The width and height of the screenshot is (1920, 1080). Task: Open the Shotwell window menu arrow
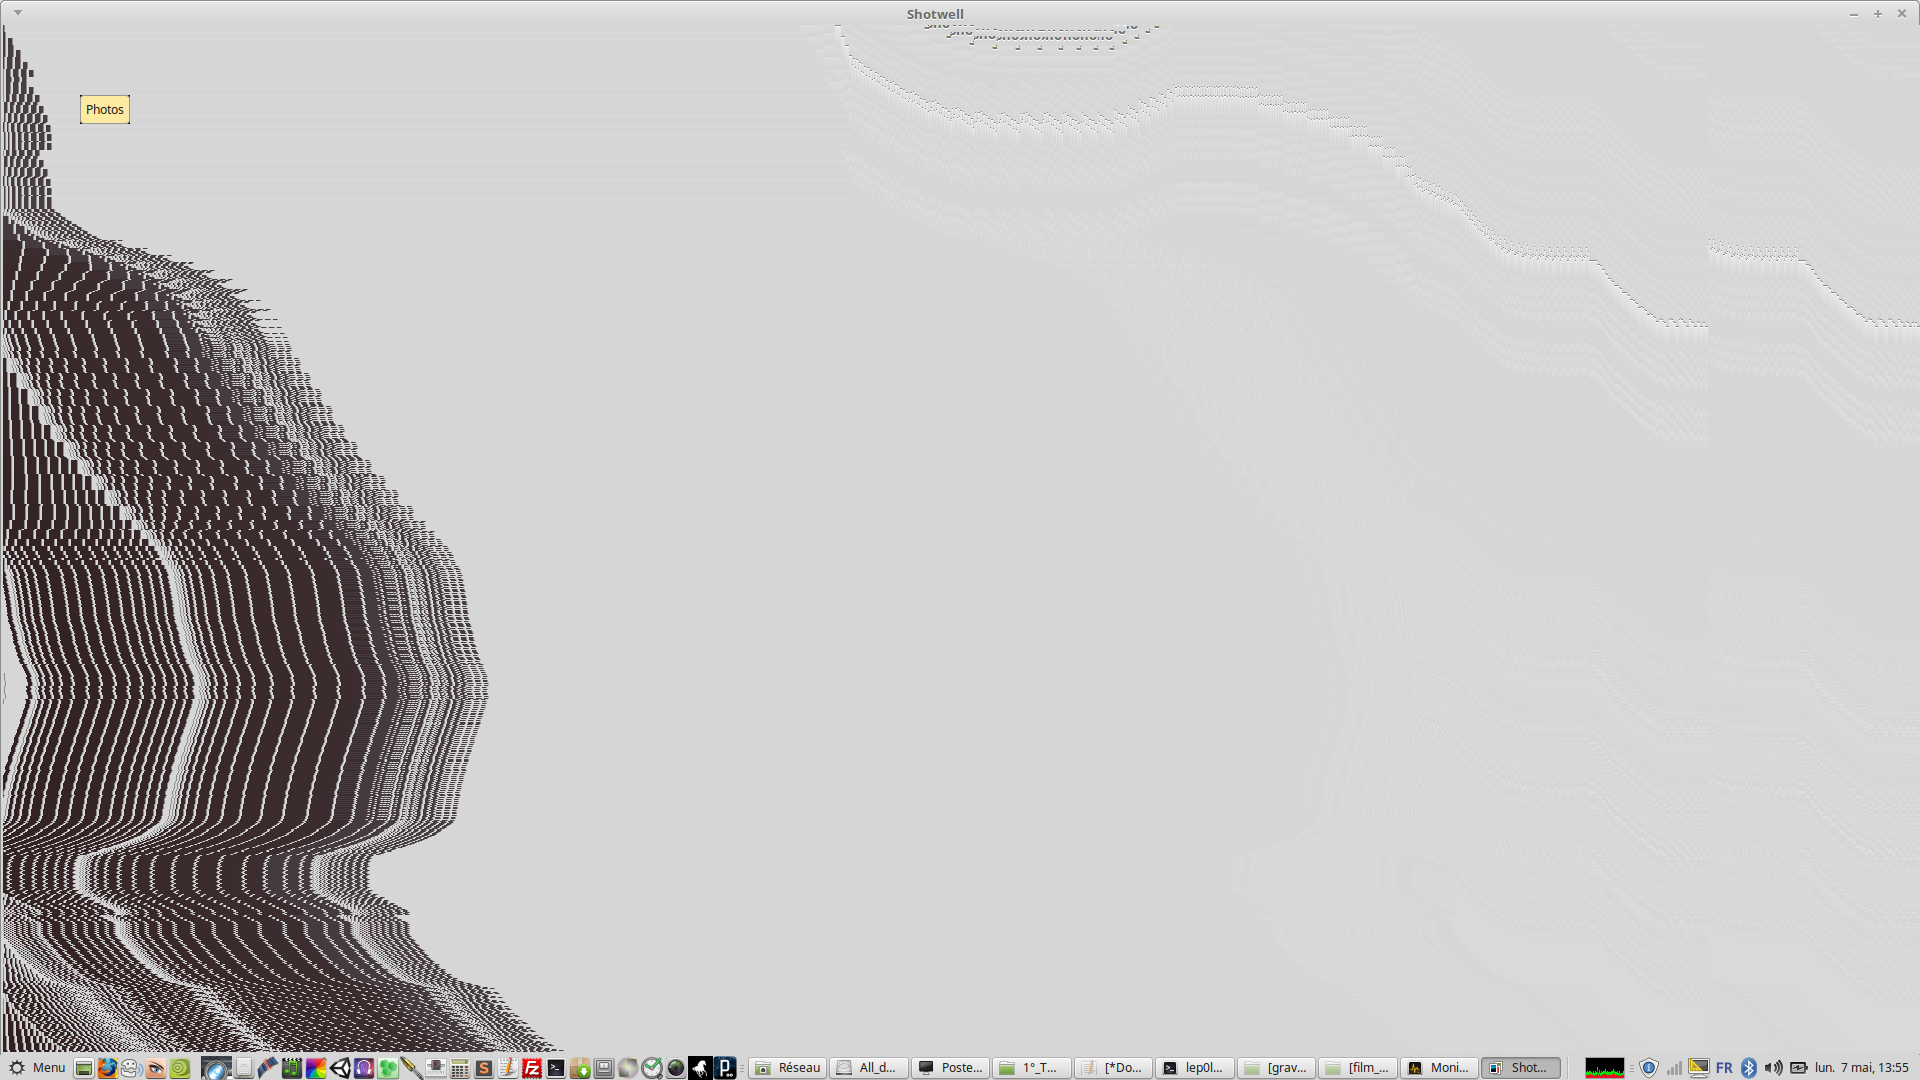tap(18, 13)
